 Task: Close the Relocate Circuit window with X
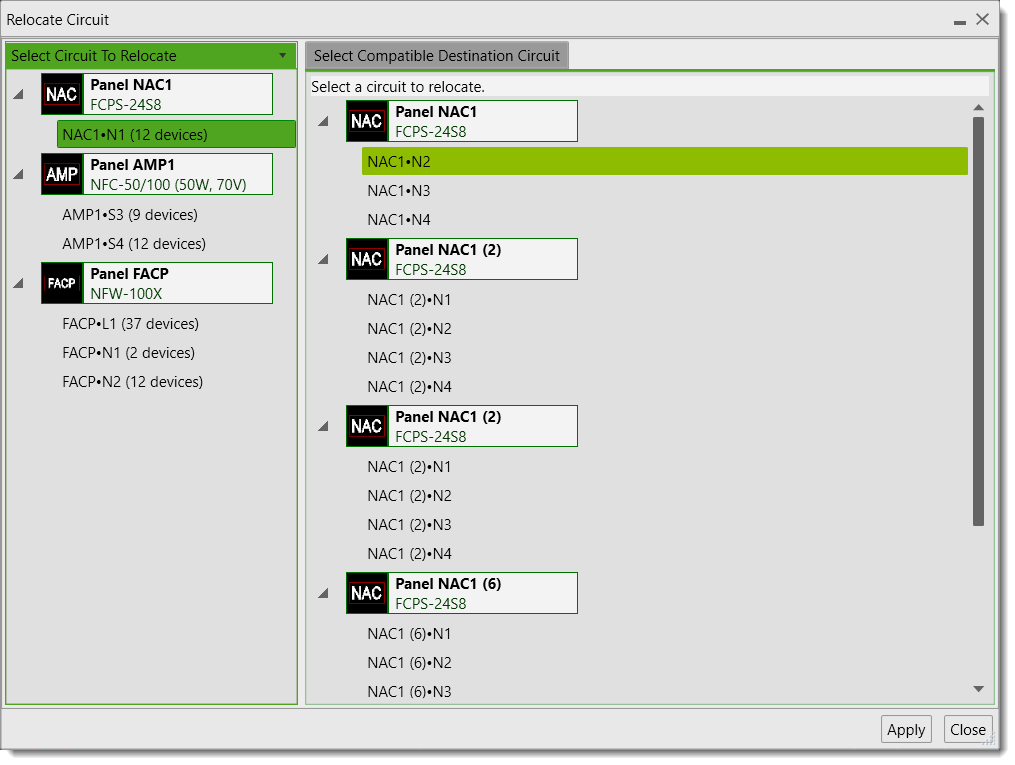[983, 19]
